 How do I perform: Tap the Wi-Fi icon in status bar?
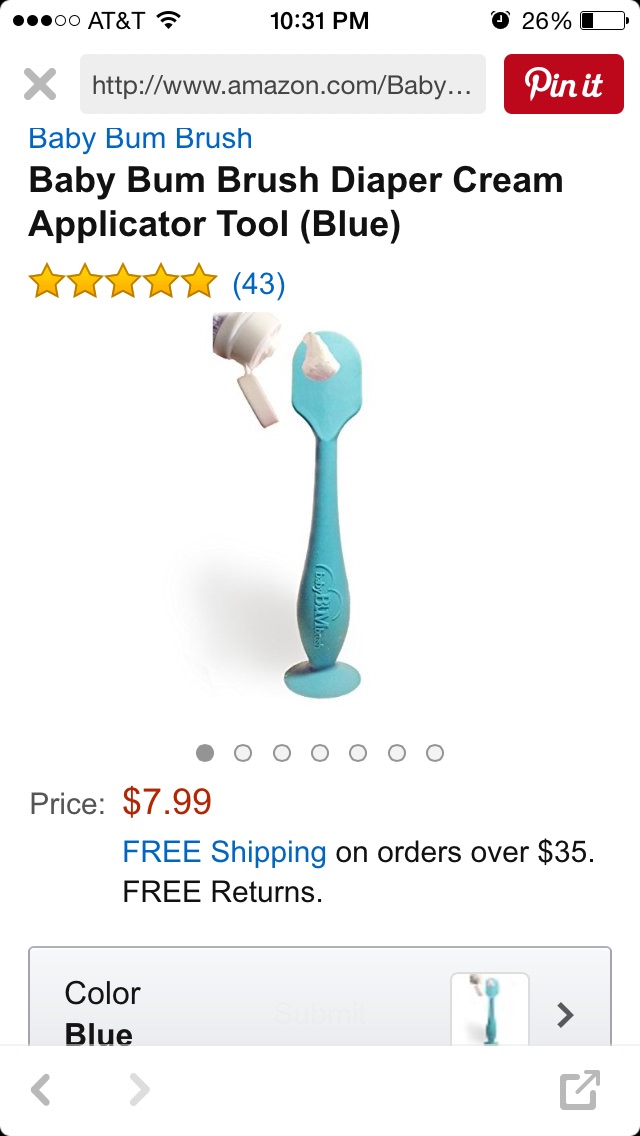click(x=168, y=20)
